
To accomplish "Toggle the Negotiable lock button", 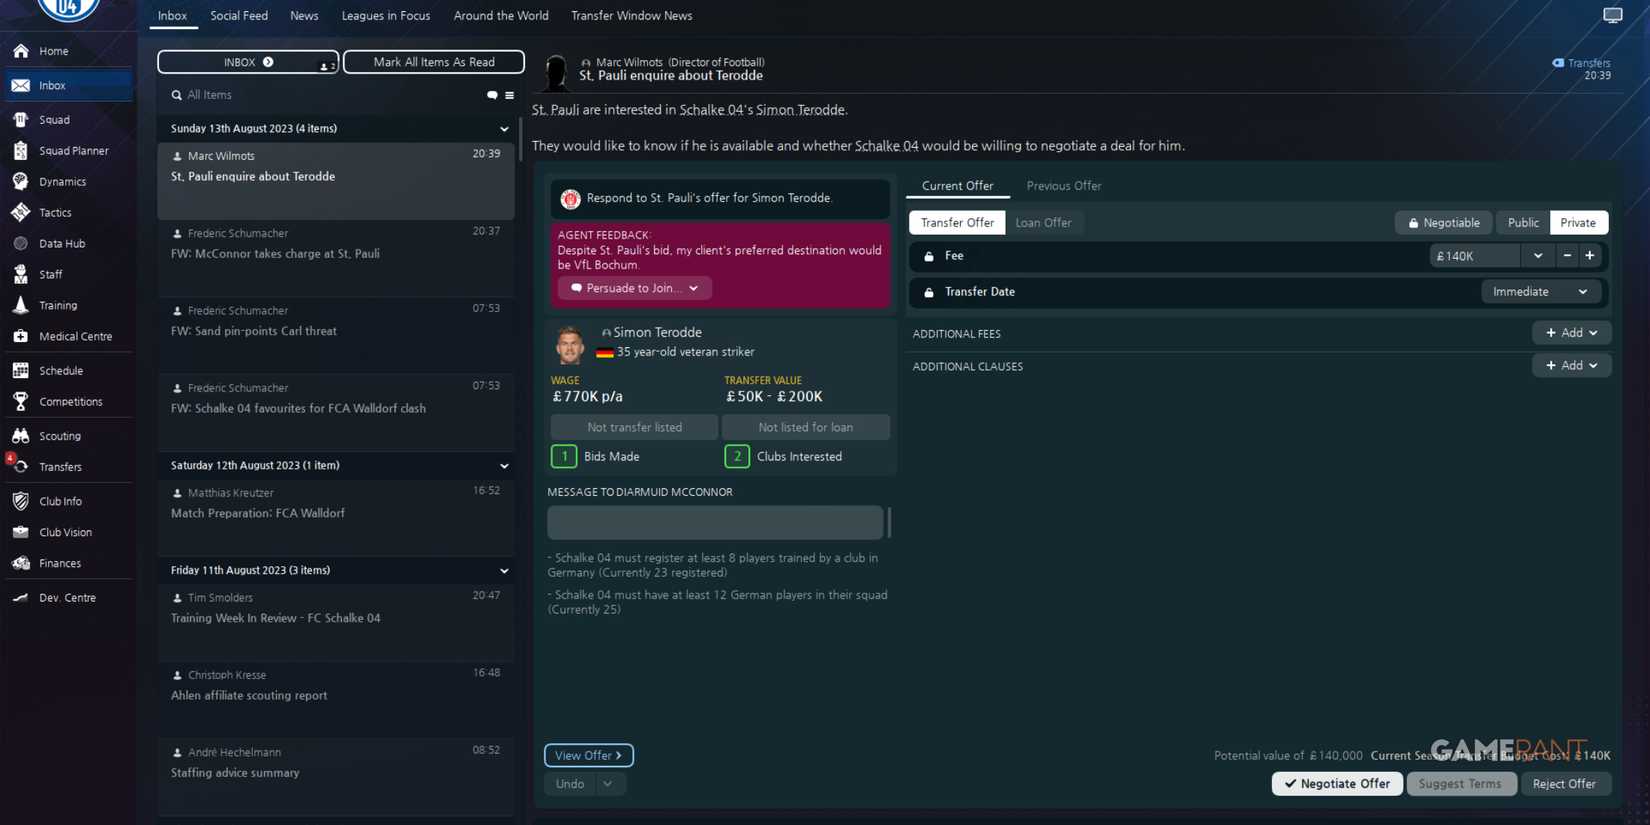I will point(1443,223).
